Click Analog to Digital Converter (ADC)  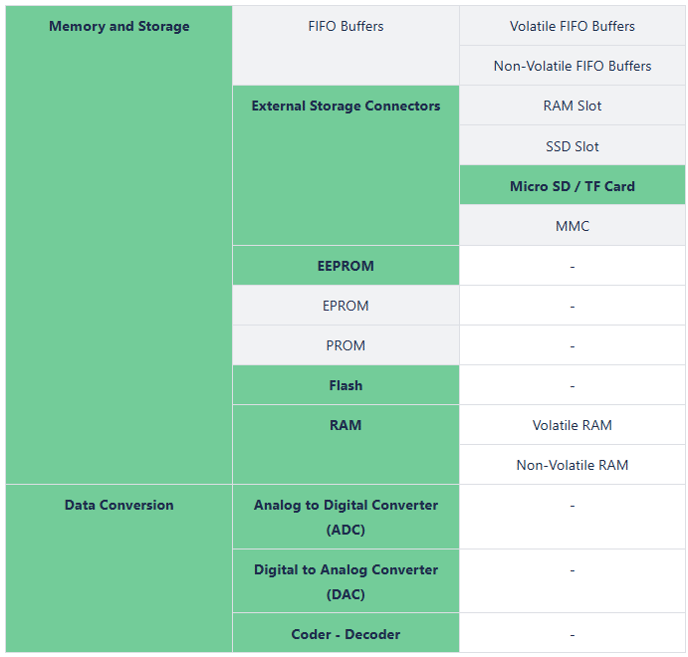345,517
